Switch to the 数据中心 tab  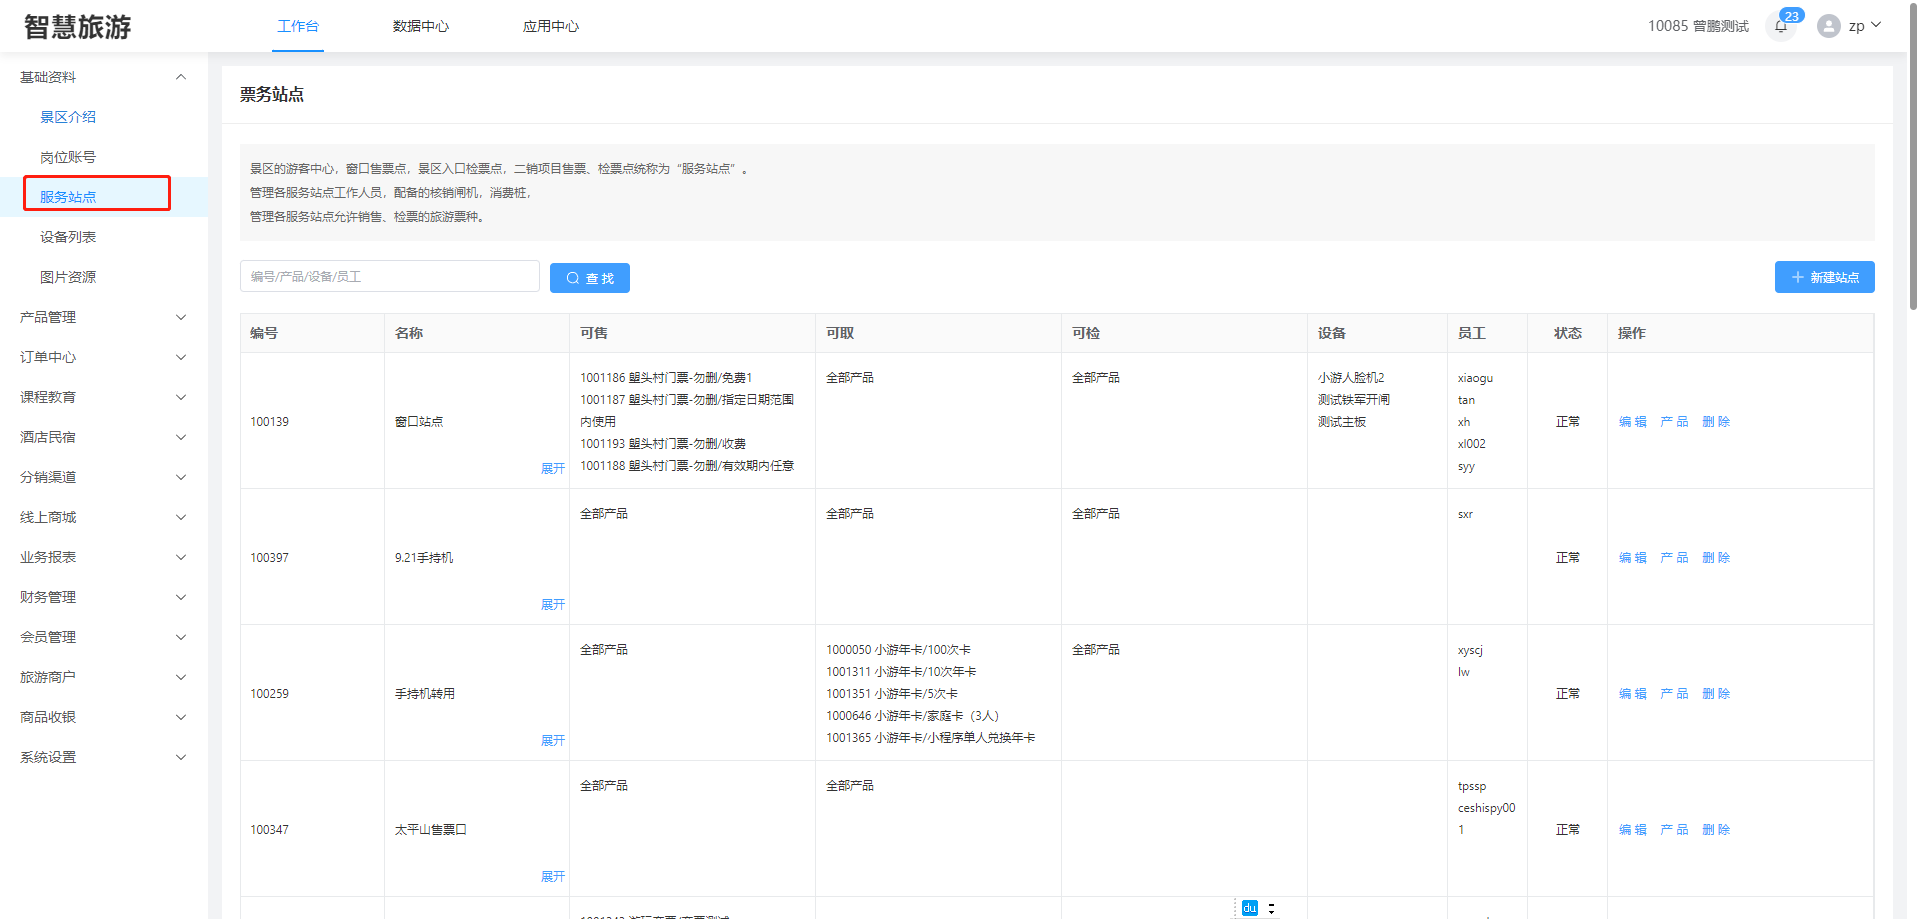point(420,26)
